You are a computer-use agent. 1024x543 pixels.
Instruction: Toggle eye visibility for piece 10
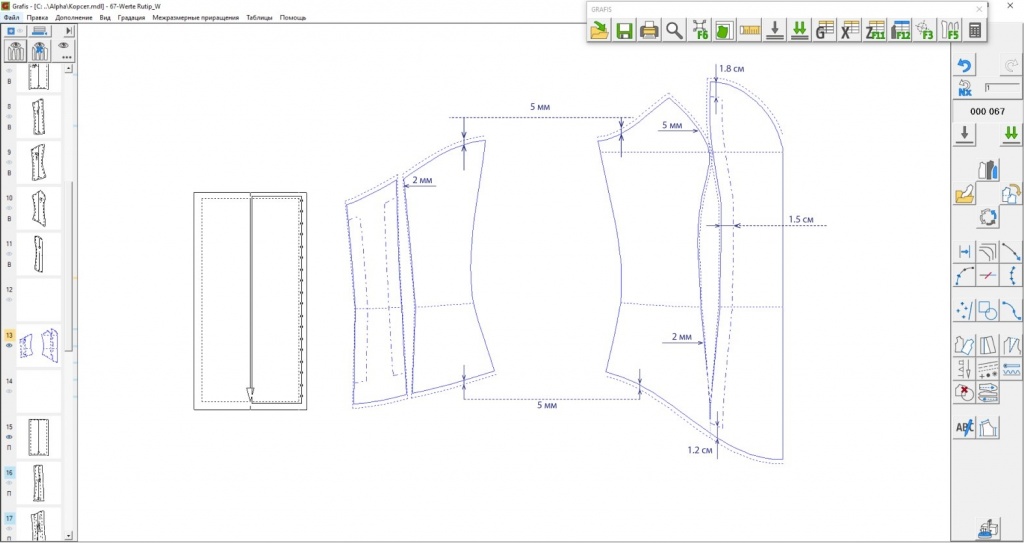click(x=10, y=208)
